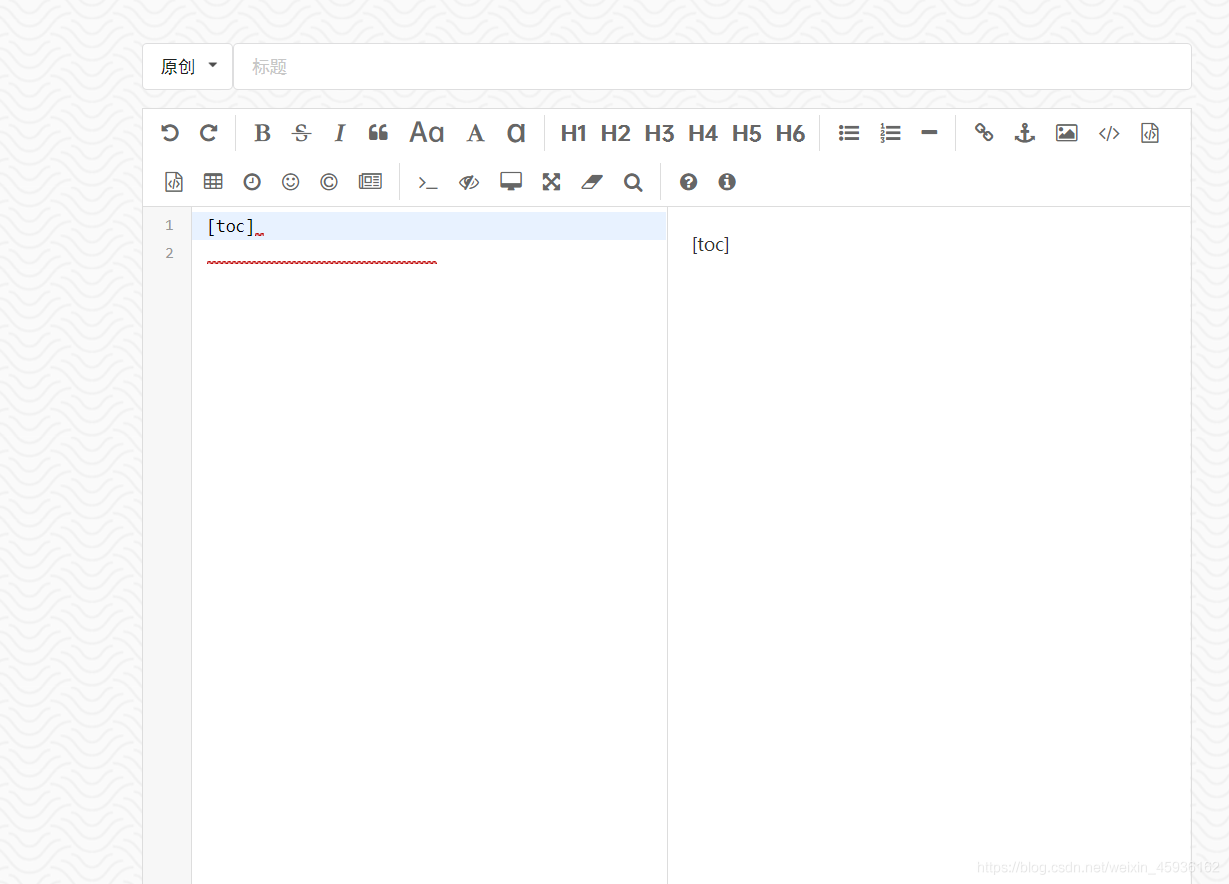This screenshot has height=884, width=1229.
Task: Open go-to-line terminal icon
Action: [x=428, y=182]
